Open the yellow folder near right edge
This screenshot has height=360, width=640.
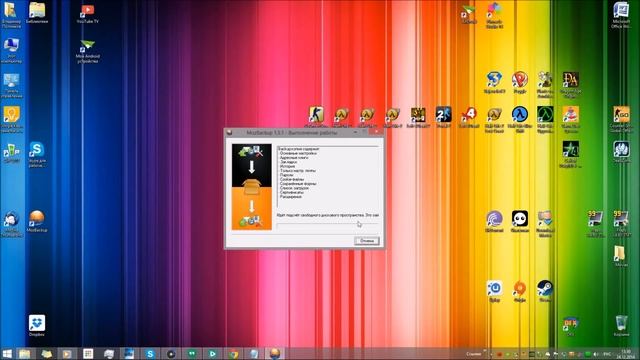[x=621, y=256]
